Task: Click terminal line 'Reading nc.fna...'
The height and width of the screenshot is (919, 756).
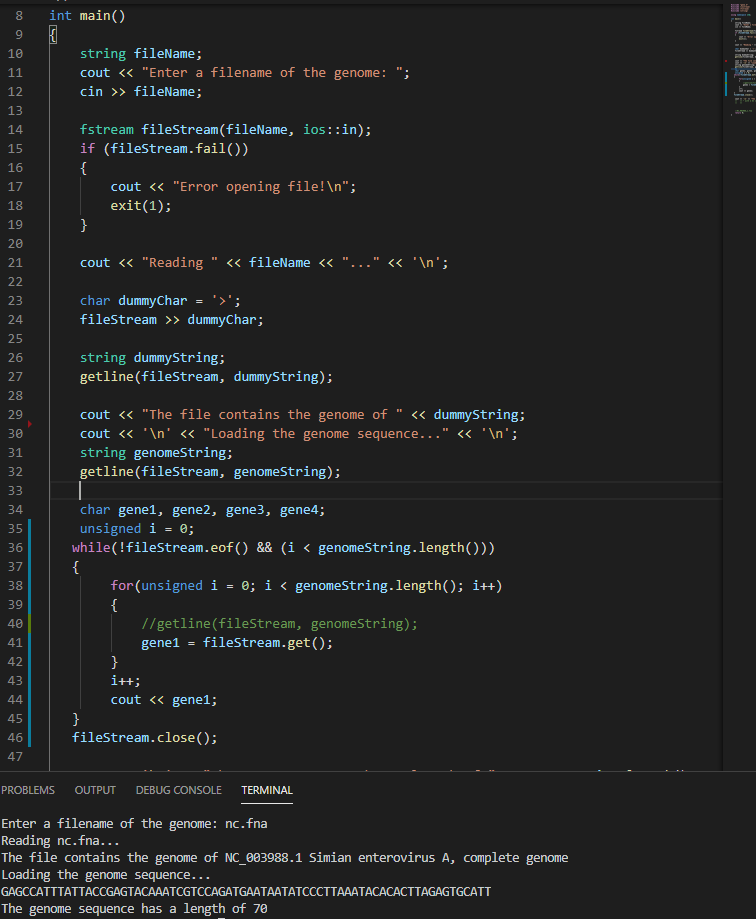Action: click(60, 840)
